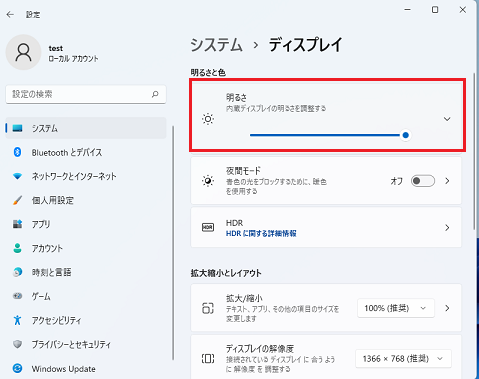Screen dimensions: 479x379
Task: Open Bluetooth とデバイス settings
Action: pyautogui.click(x=86, y=152)
